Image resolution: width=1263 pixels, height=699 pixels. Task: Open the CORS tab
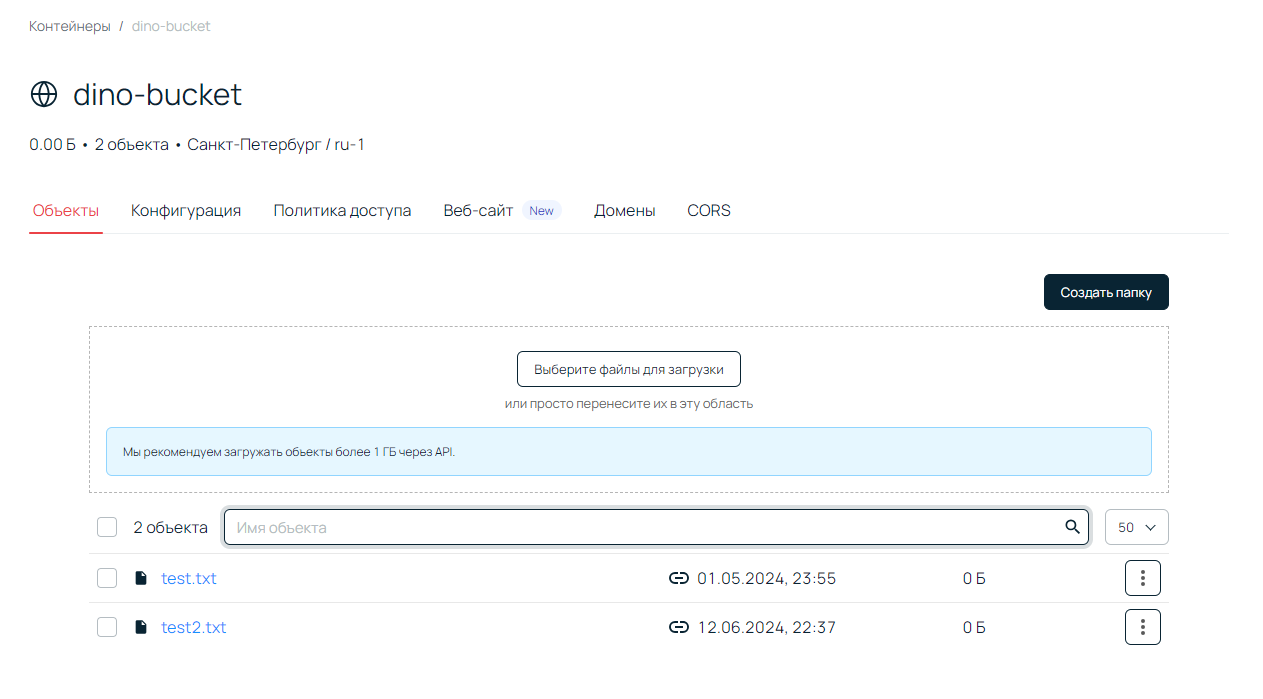(709, 211)
